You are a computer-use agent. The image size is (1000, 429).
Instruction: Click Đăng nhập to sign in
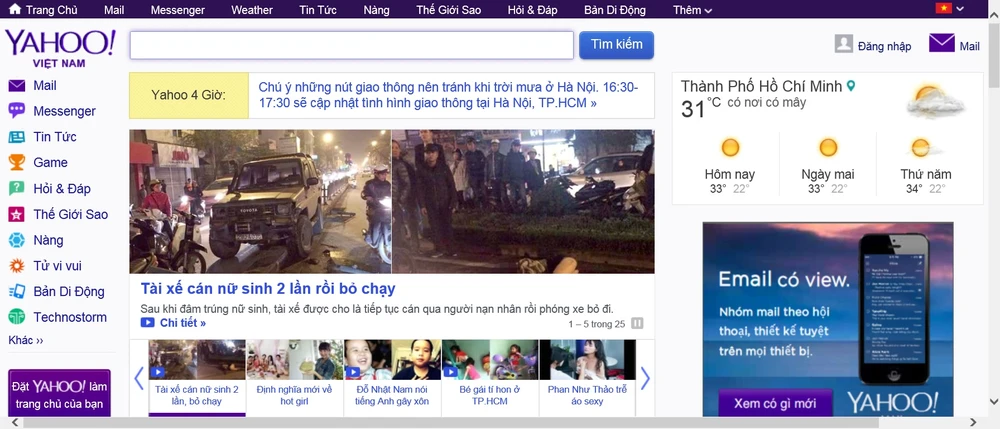(873, 46)
